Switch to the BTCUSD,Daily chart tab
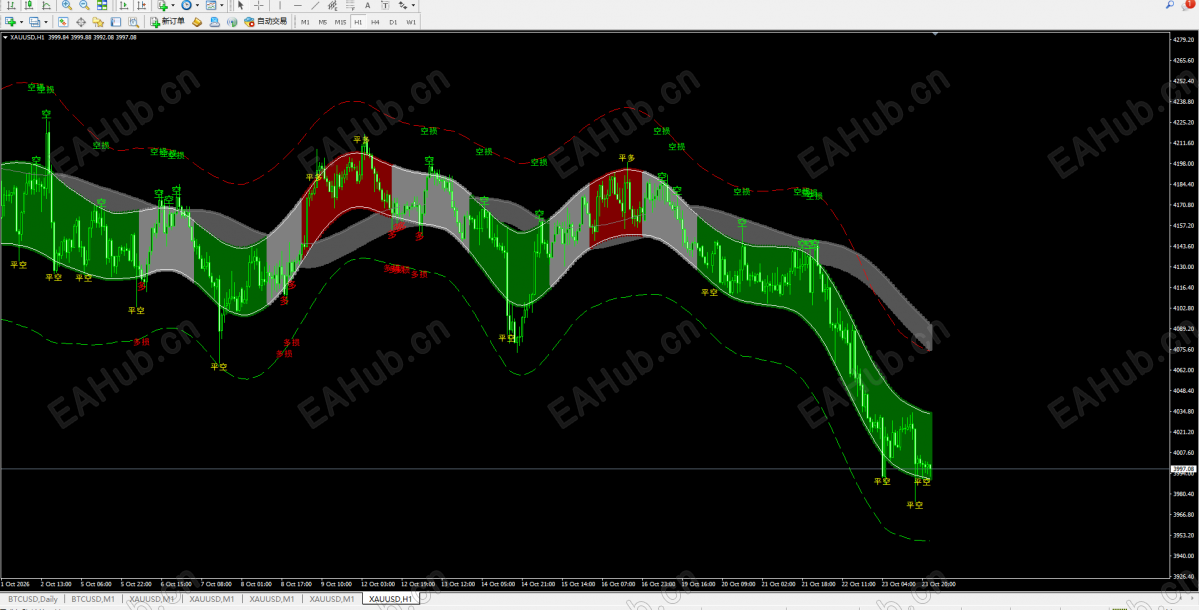The image size is (1199, 610). point(34,599)
